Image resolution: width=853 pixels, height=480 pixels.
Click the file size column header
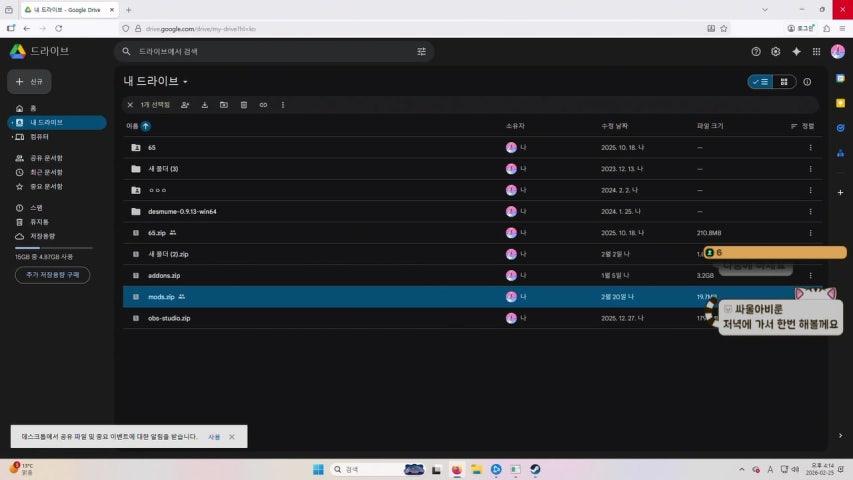tap(710, 126)
